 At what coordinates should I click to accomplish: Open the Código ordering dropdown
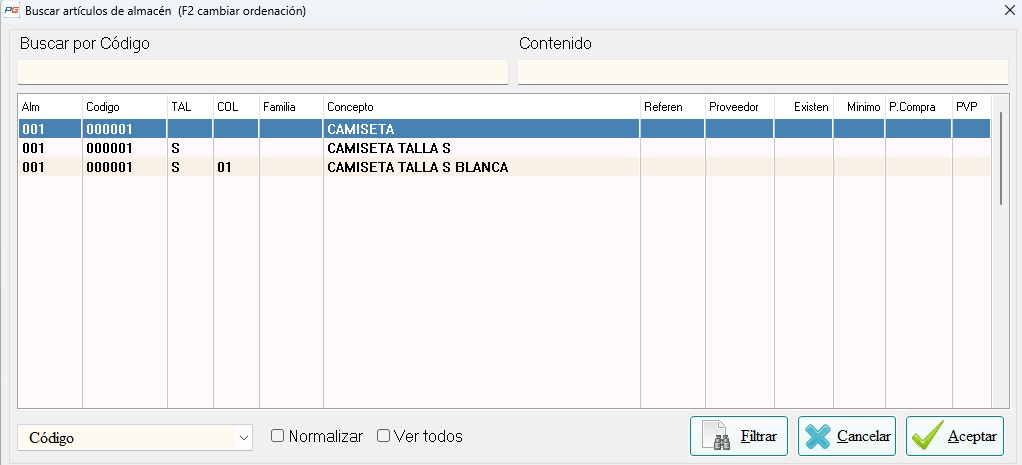[135, 438]
